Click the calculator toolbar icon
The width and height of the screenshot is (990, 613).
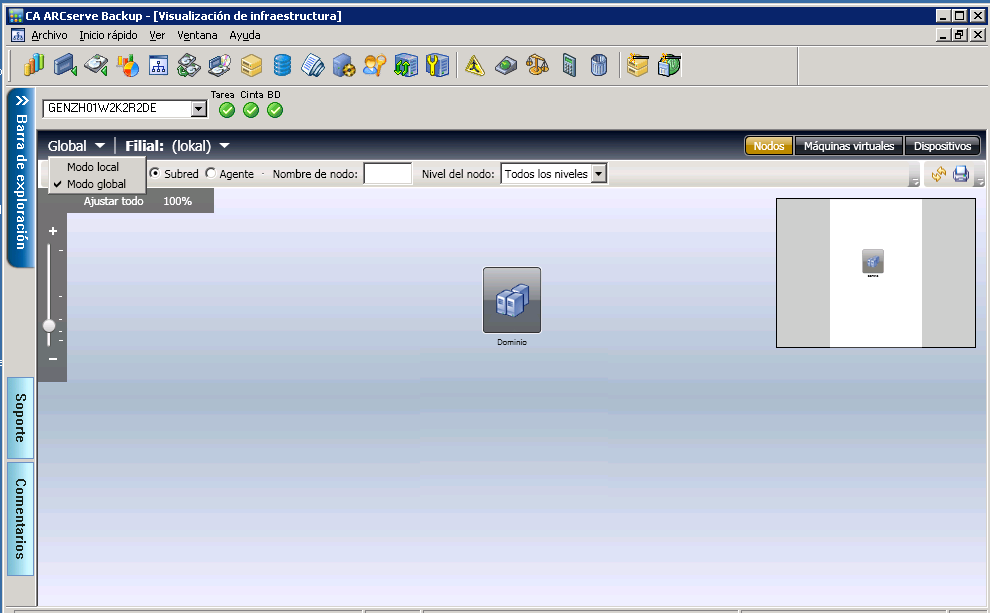pyautogui.click(x=569, y=65)
